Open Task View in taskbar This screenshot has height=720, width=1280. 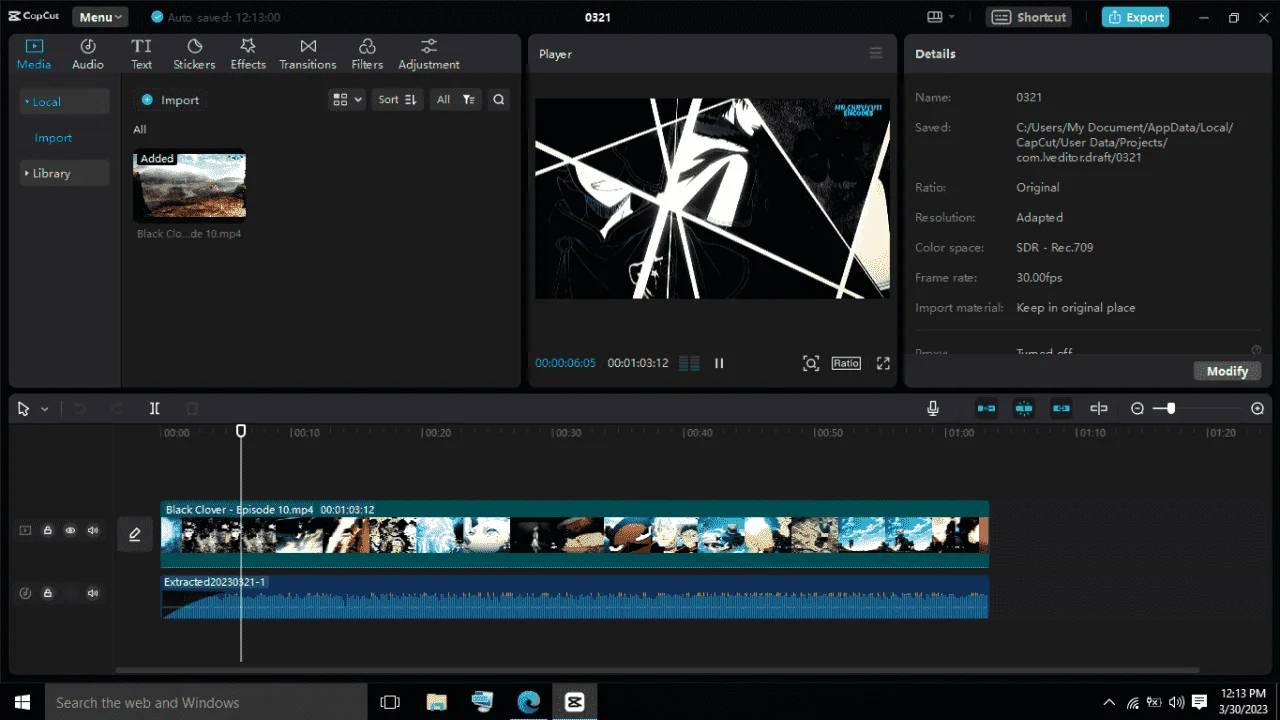[x=390, y=702]
